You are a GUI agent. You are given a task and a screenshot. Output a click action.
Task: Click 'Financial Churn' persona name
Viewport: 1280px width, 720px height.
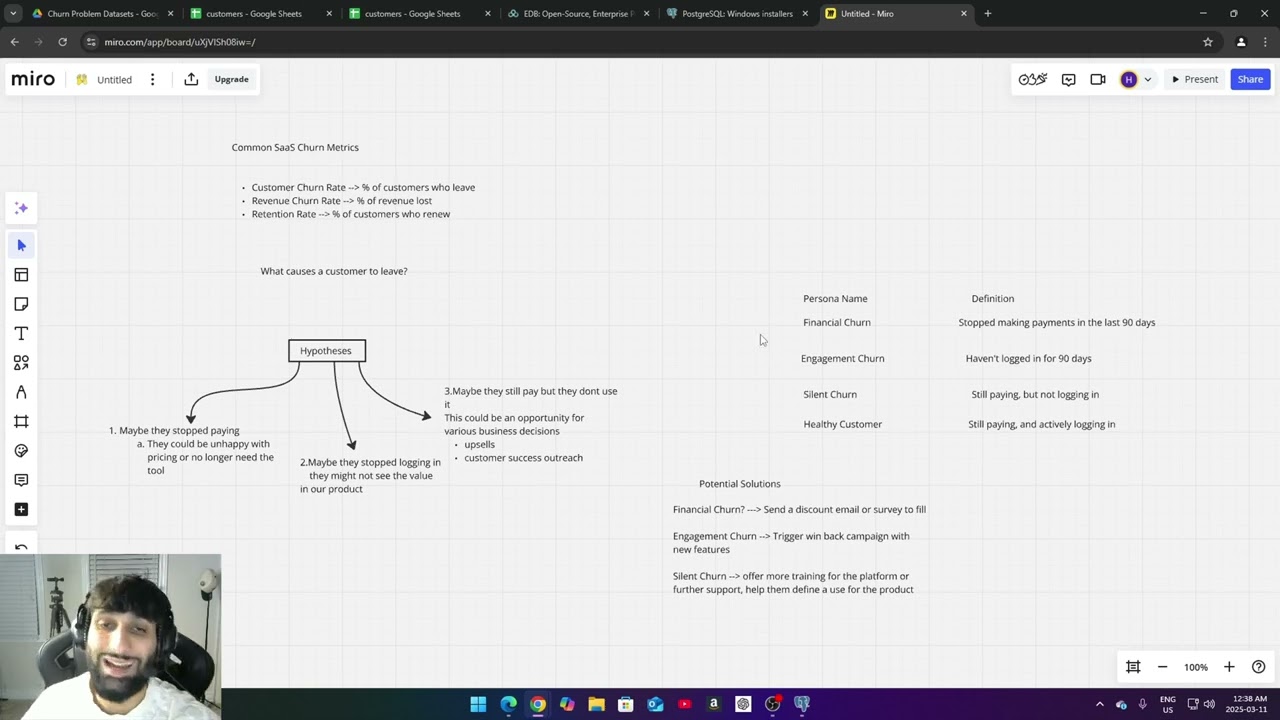[837, 323]
